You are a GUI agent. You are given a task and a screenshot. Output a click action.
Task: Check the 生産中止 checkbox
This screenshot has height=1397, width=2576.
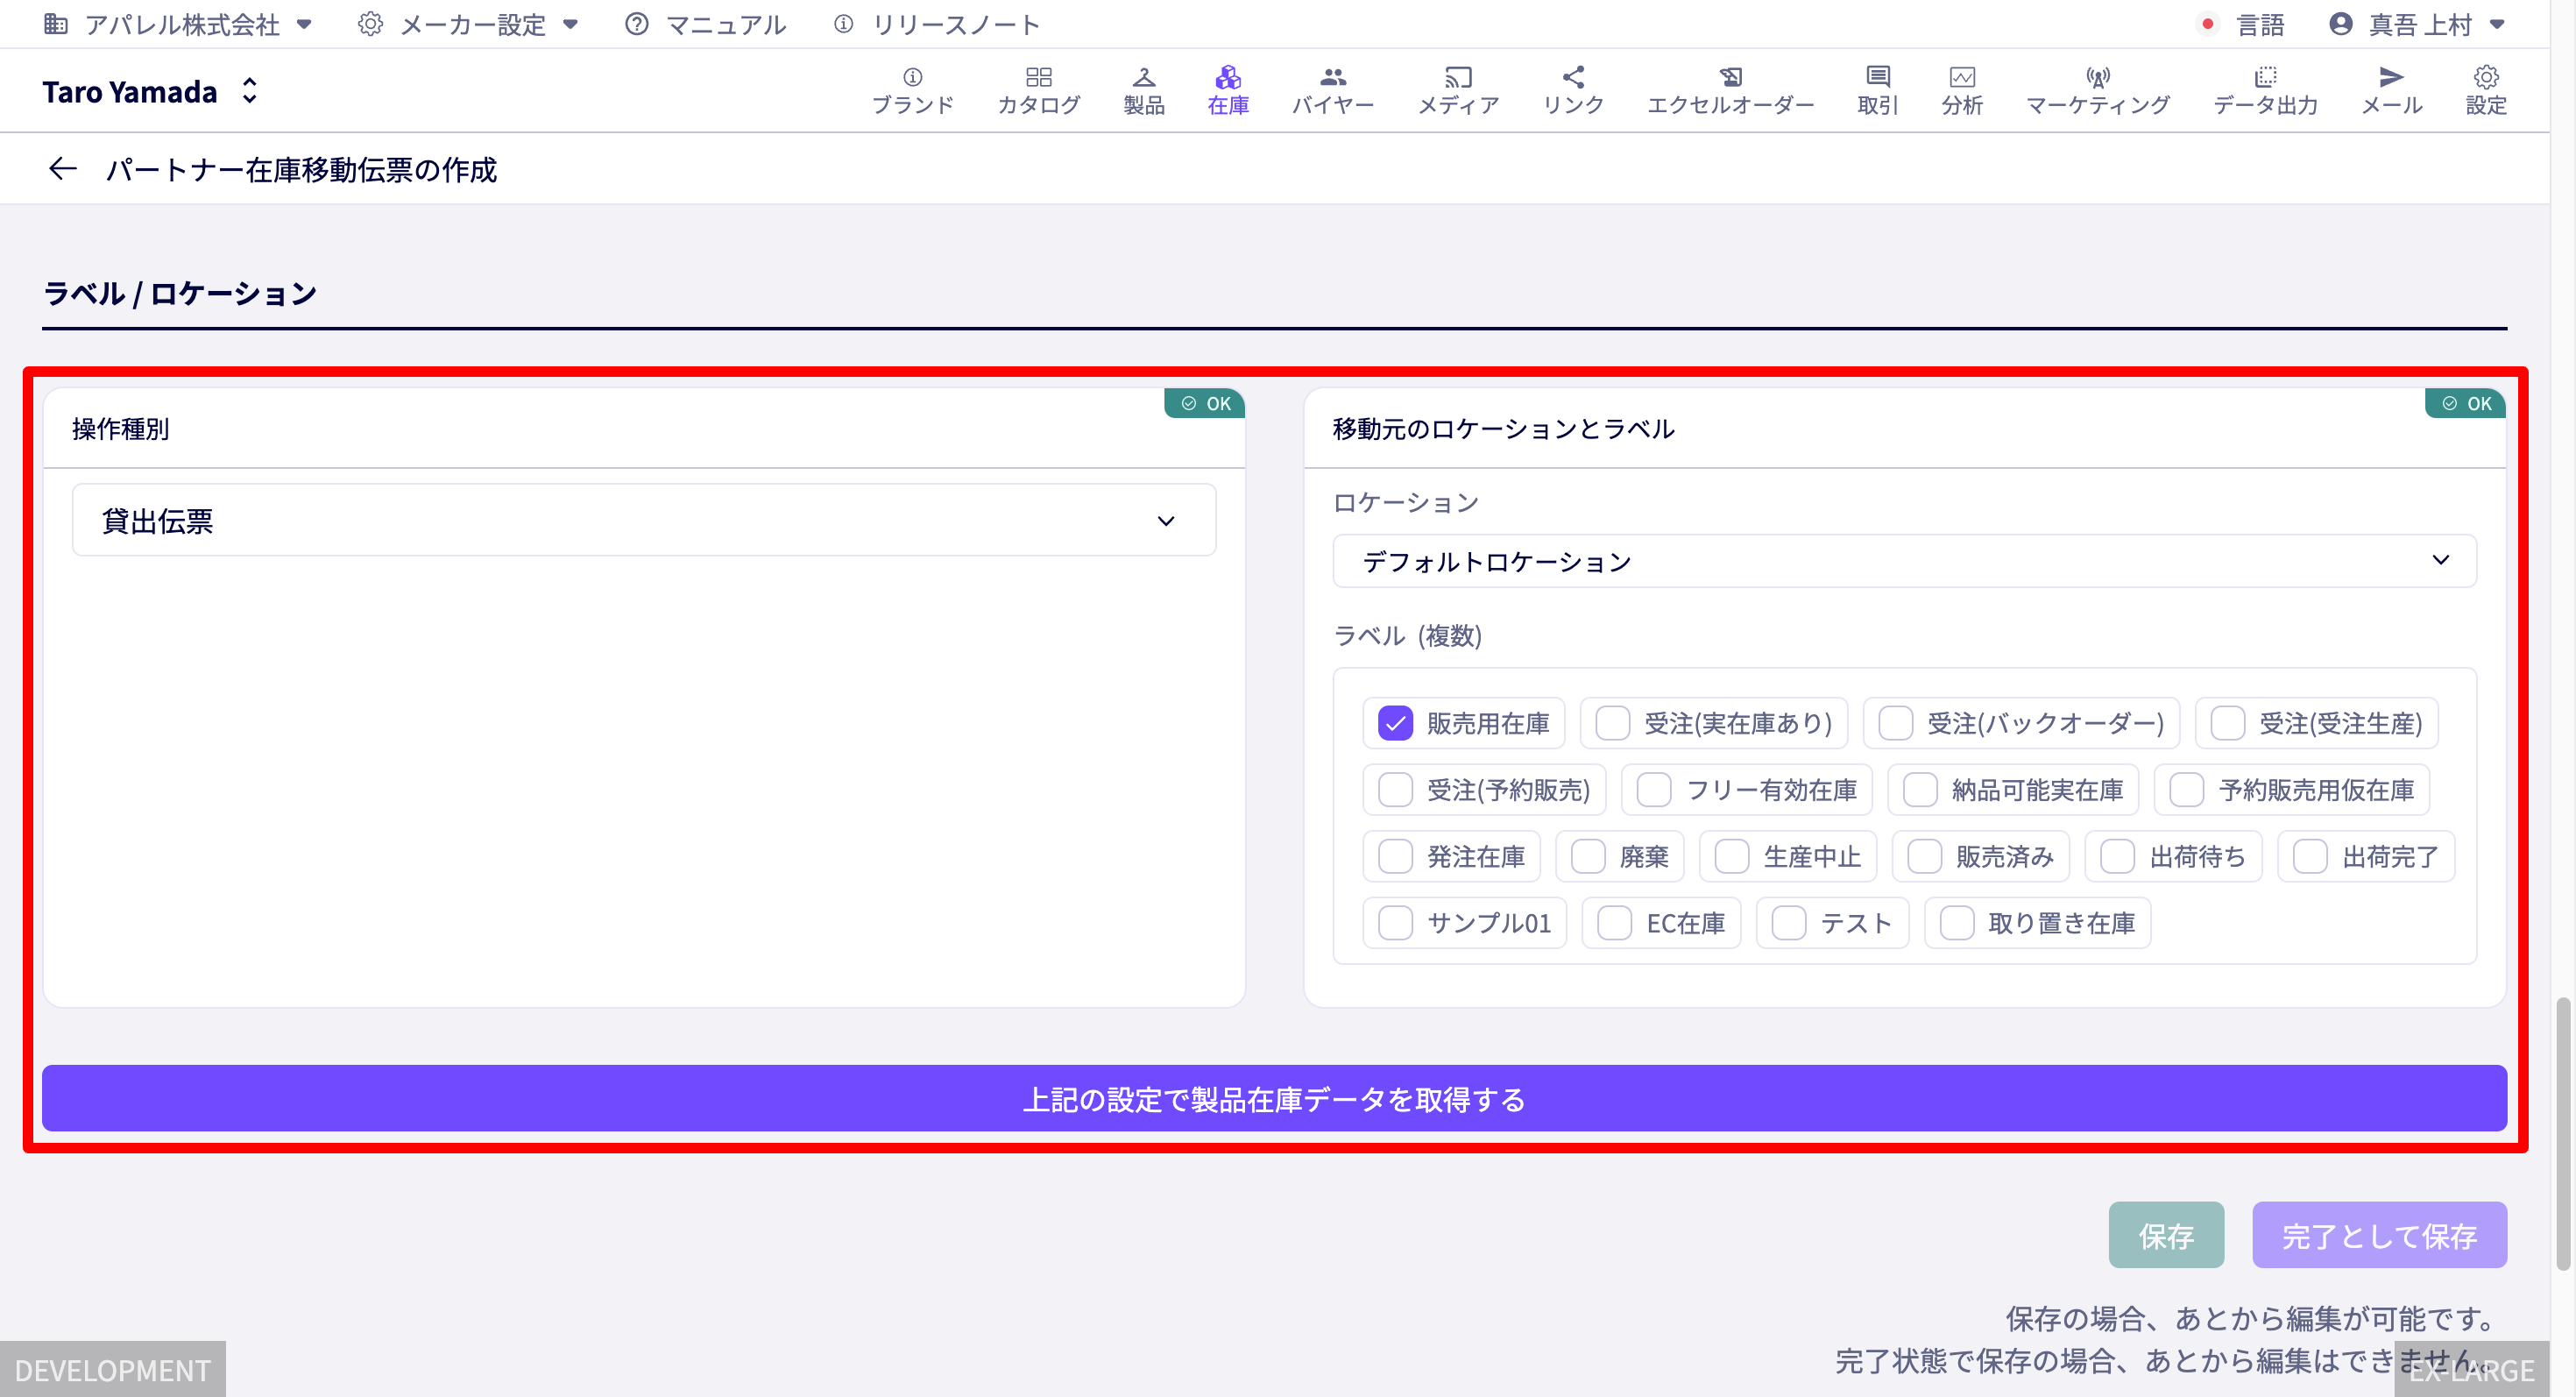coord(1732,857)
